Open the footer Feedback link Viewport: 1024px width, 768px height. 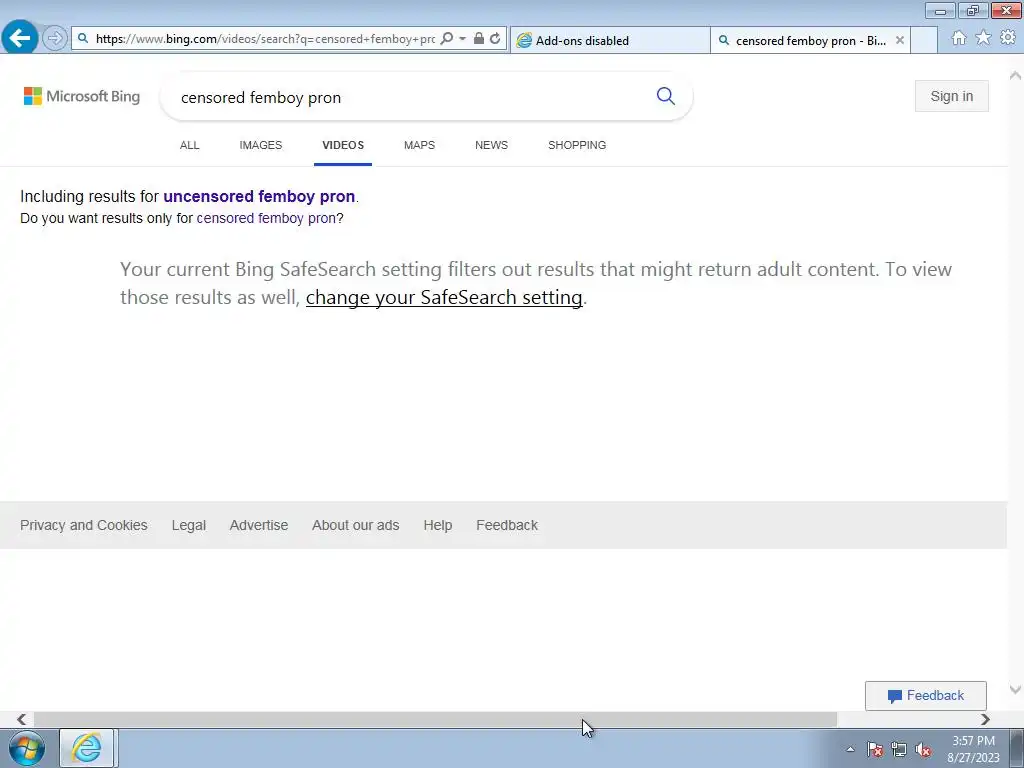pyautogui.click(x=507, y=525)
